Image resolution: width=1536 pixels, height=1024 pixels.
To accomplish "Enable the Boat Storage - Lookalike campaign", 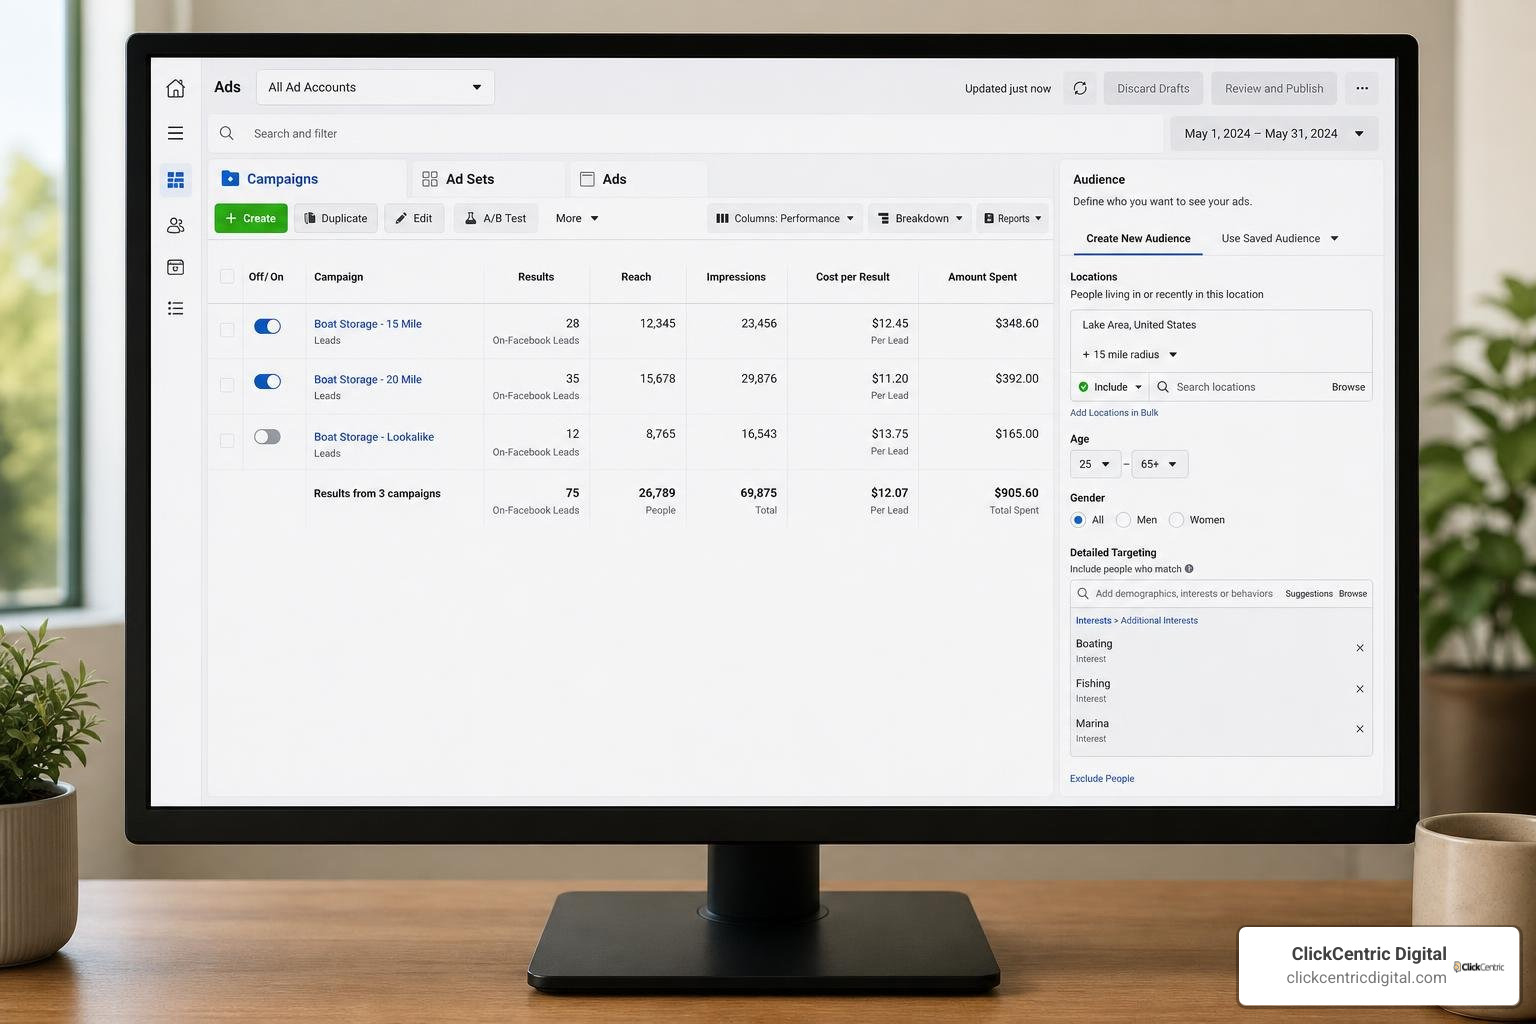I will coord(267,437).
